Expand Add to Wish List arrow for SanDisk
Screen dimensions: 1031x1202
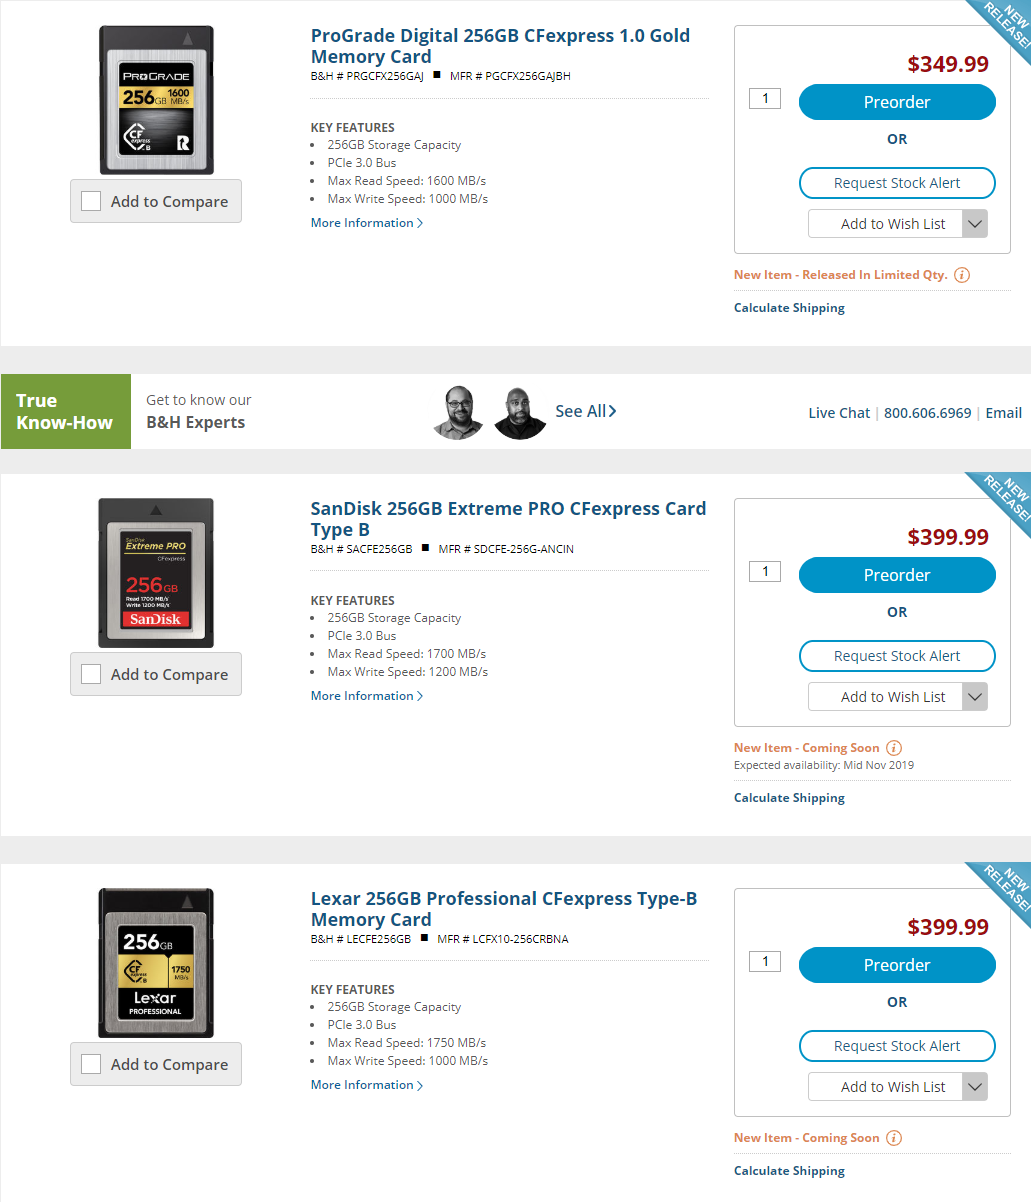coord(975,697)
